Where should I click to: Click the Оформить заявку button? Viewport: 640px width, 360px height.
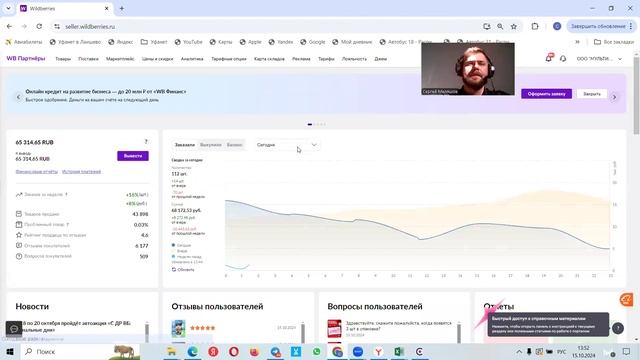coord(546,94)
